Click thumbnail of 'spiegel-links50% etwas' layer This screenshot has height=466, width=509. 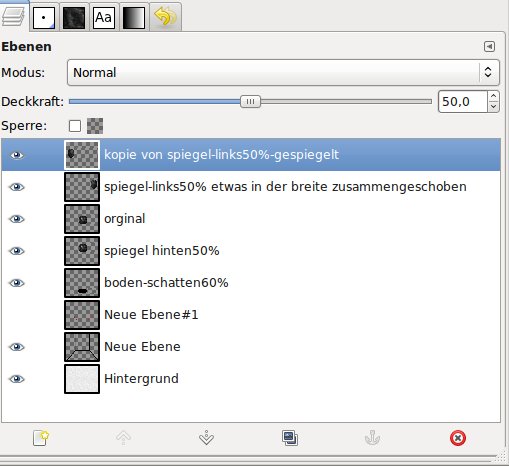point(82,187)
